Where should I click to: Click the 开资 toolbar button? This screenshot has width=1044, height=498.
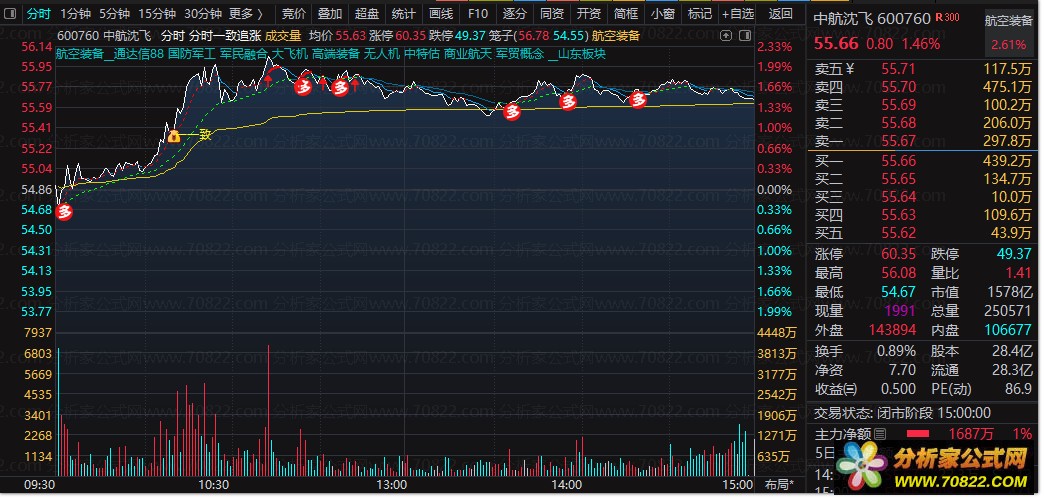click(589, 13)
